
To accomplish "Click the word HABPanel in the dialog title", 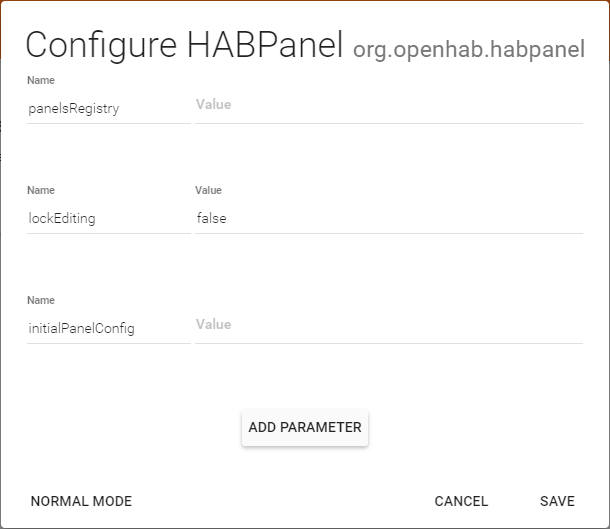I will 262,45.
